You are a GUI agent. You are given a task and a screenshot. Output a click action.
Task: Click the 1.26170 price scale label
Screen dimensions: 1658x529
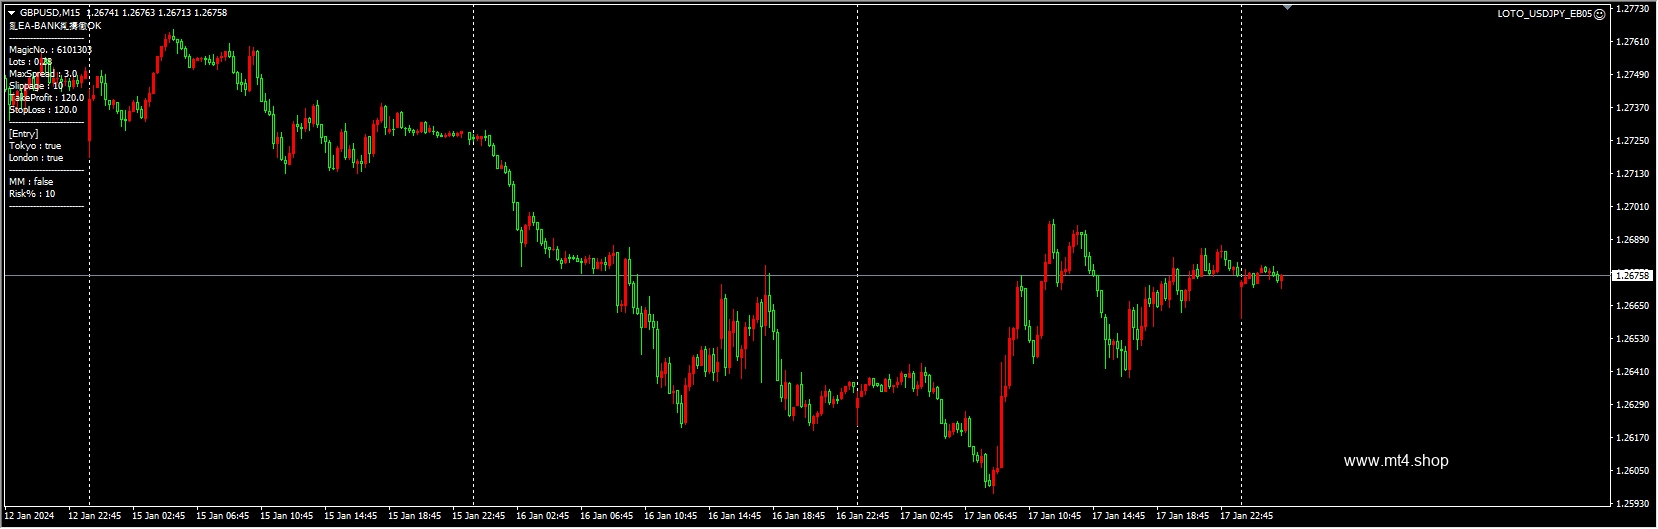click(x=1632, y=438)
